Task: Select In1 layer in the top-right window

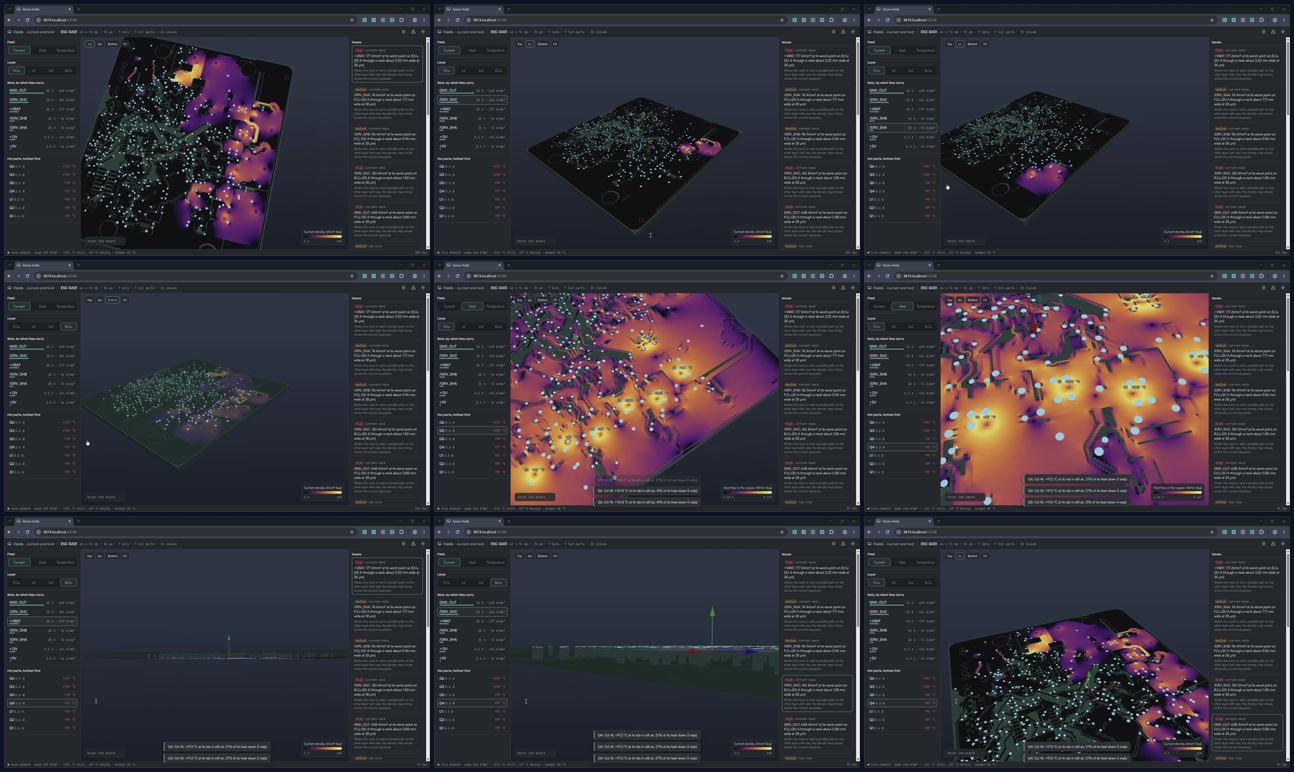Action: point(894,71)
